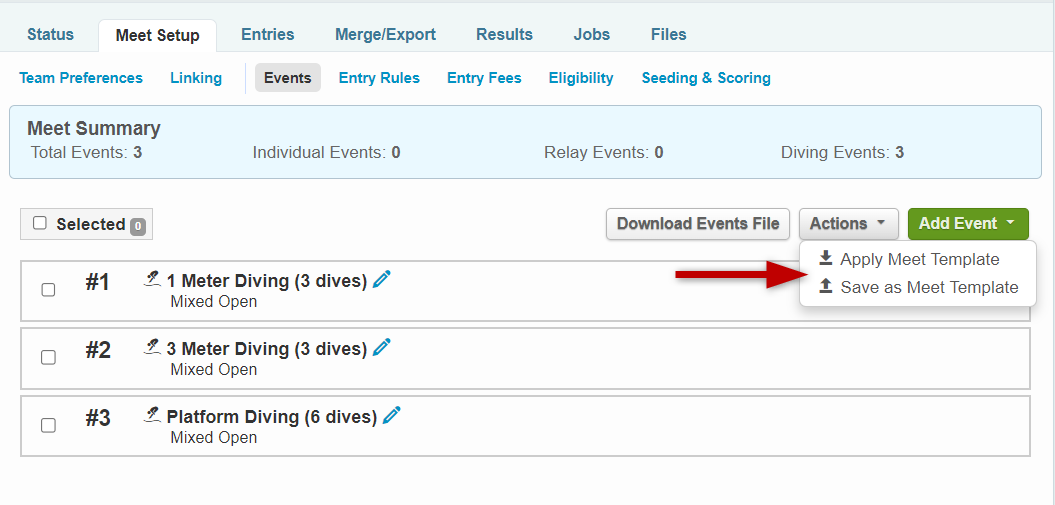Expand the Add Event dropdown
The width and height of the screenshot is (1055, 505).
click(967, 224)
